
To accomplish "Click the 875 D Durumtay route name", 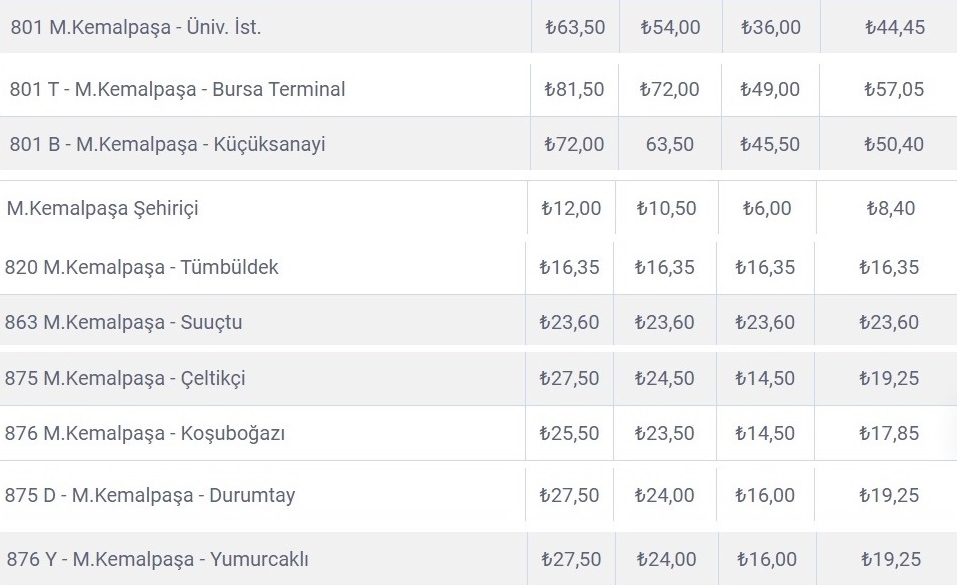I will tap(151, 495).
